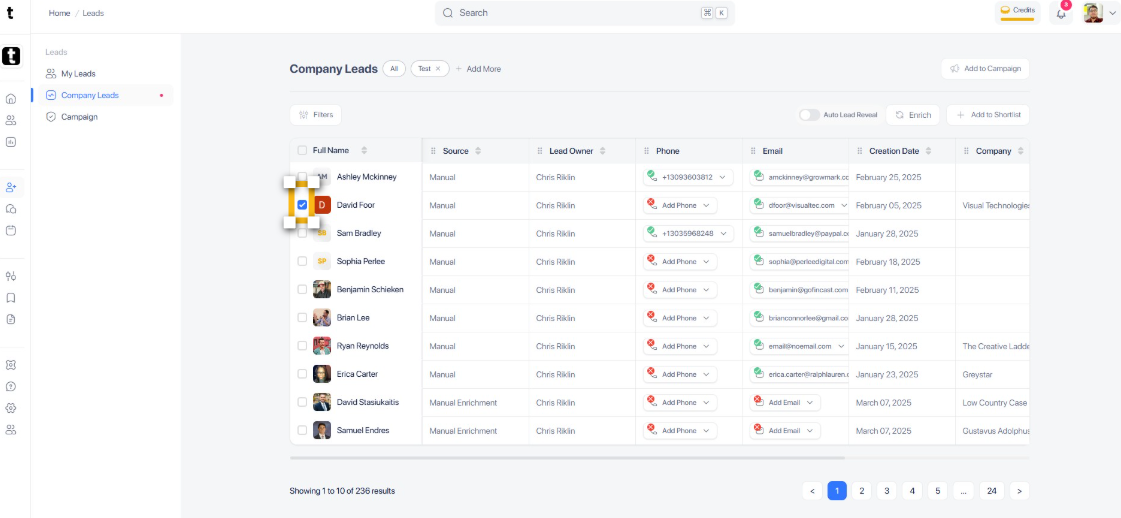Select Erica Carter's checkbox
1121x518 pixels.
pyautogui.click(x=302, y=374)
